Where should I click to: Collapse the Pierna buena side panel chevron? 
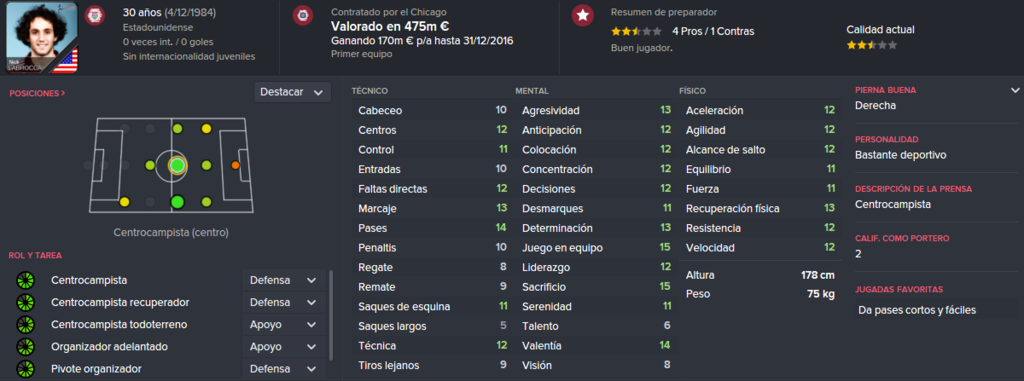[x=1015, y=90]
